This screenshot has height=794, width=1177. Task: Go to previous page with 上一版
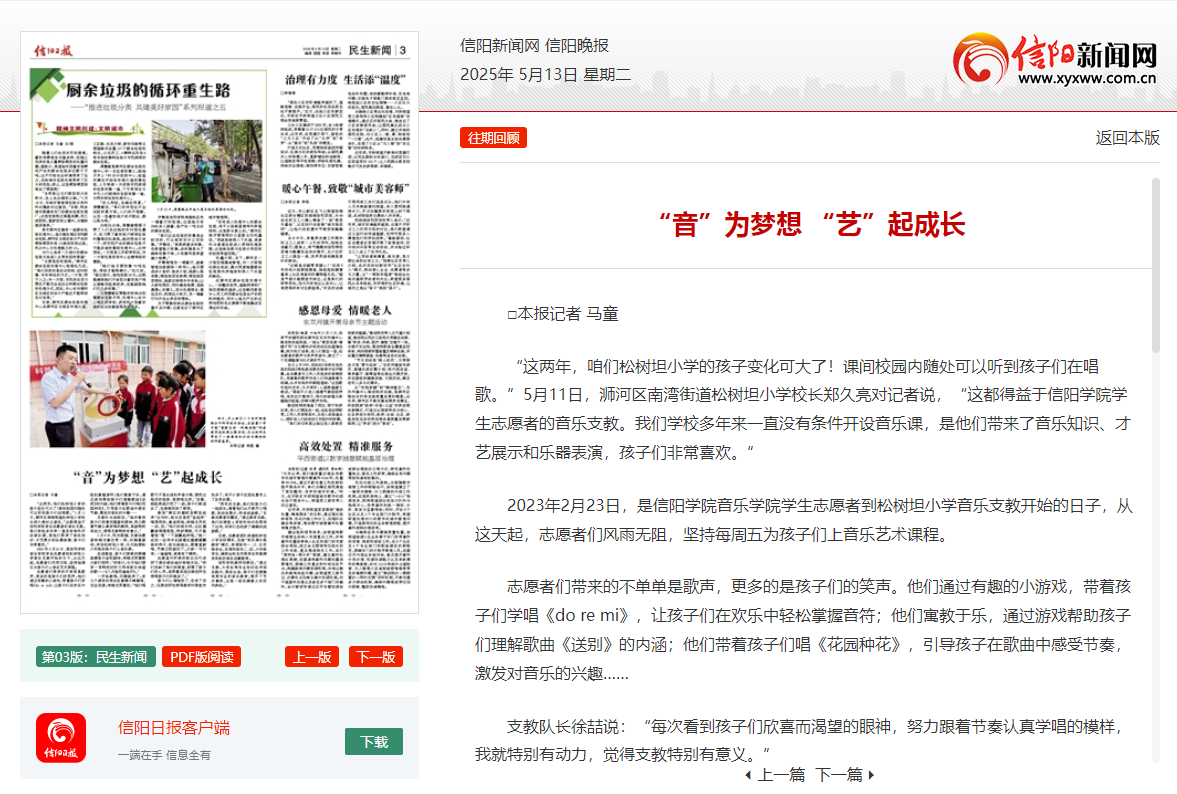pos(311,657)
